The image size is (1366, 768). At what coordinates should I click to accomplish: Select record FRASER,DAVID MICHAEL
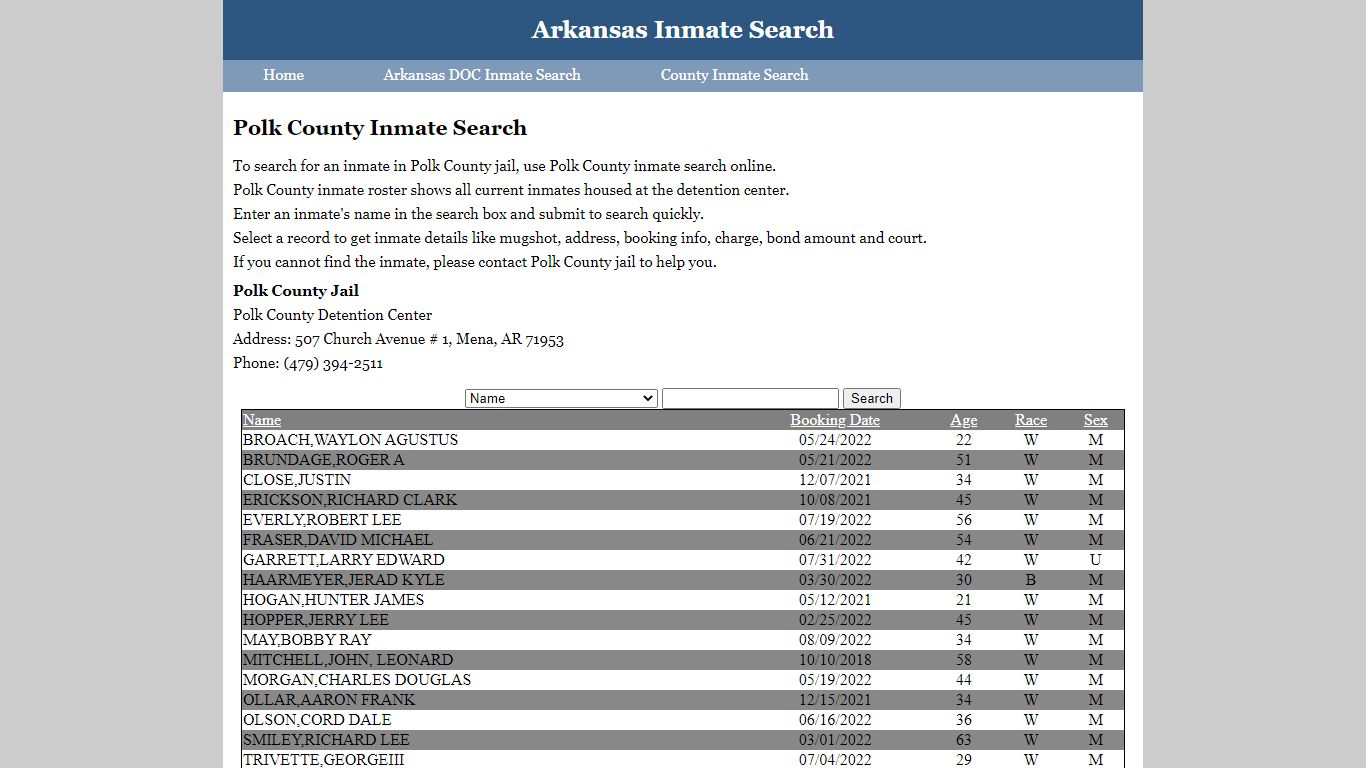[683, 540]
